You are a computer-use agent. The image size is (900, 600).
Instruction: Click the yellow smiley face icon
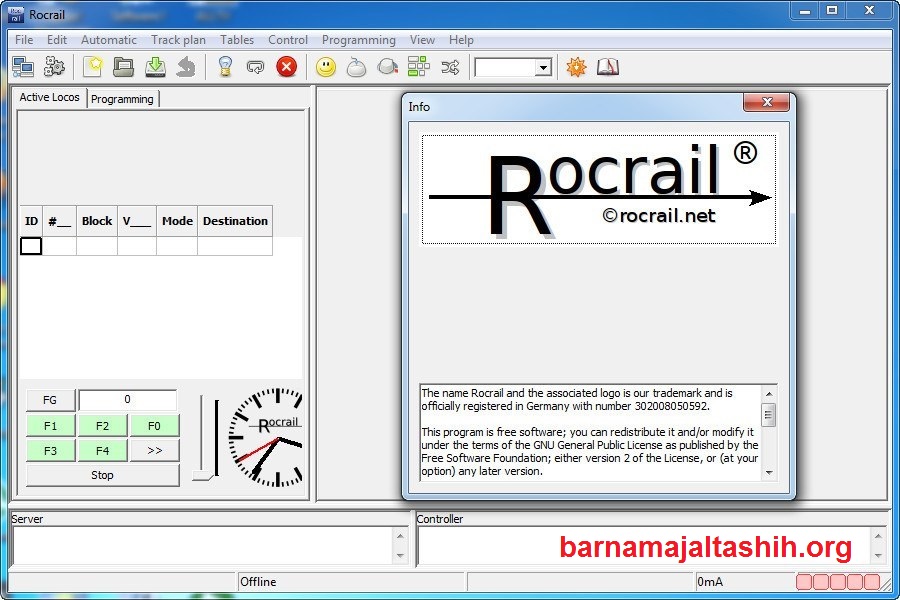pyautogui.click(x=326, y=67)
